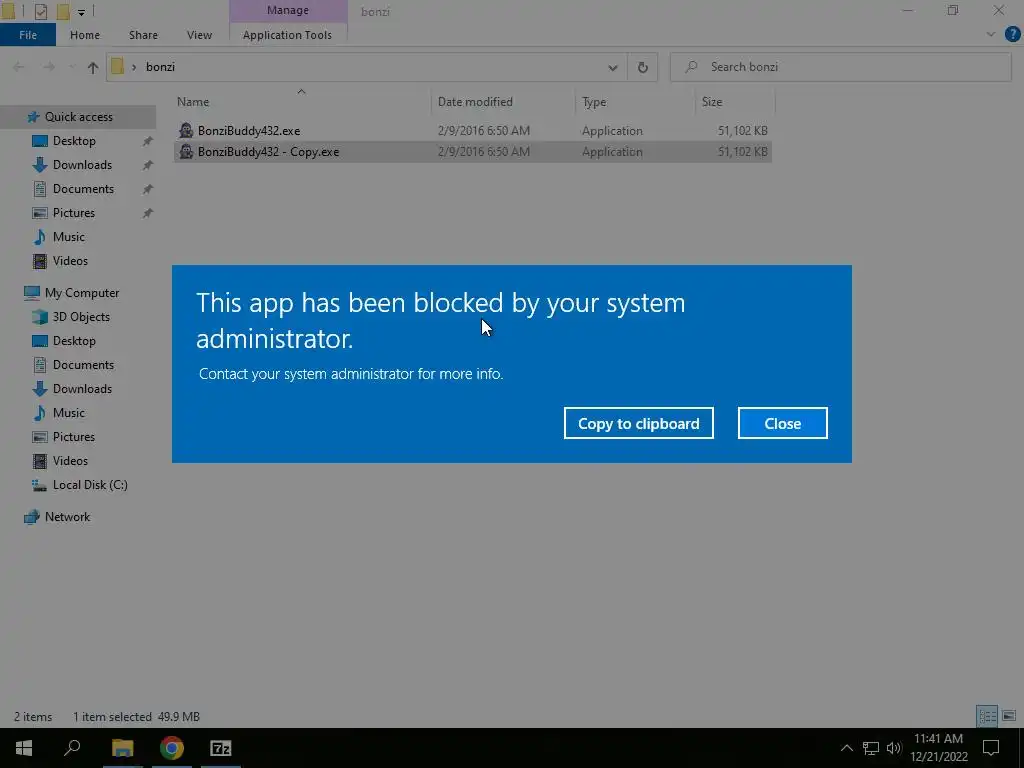
Task: Open pinned Desktop under Quick access
Action: point(74,141)
